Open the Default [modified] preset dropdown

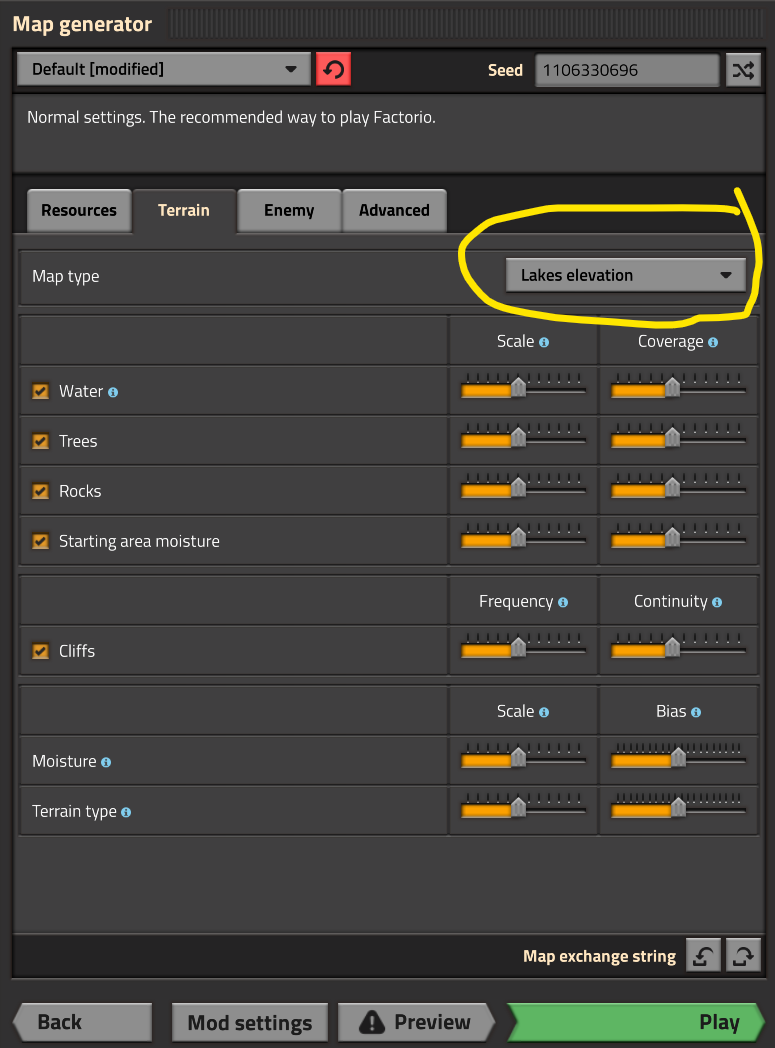[164, 70]
